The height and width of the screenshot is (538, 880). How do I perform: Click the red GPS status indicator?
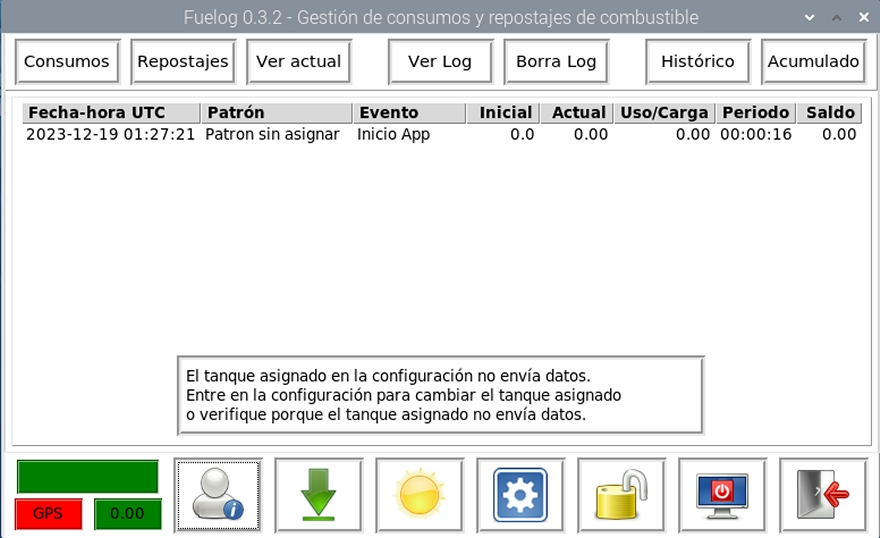click(x=48, y=514)
